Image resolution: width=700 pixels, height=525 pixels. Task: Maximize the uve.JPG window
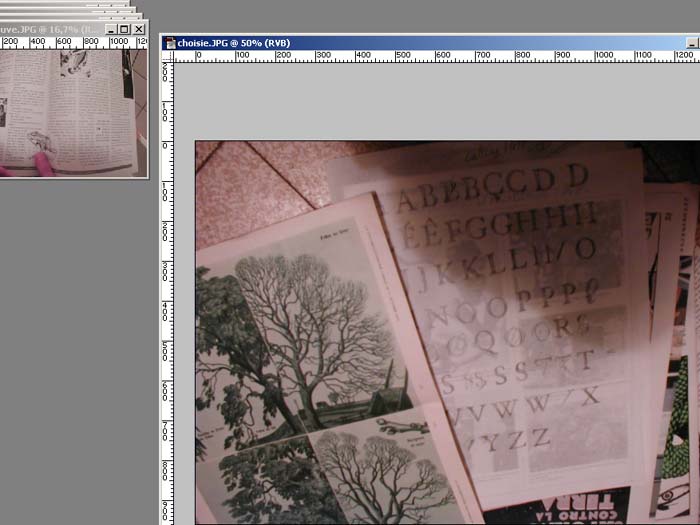click(125, 29)
